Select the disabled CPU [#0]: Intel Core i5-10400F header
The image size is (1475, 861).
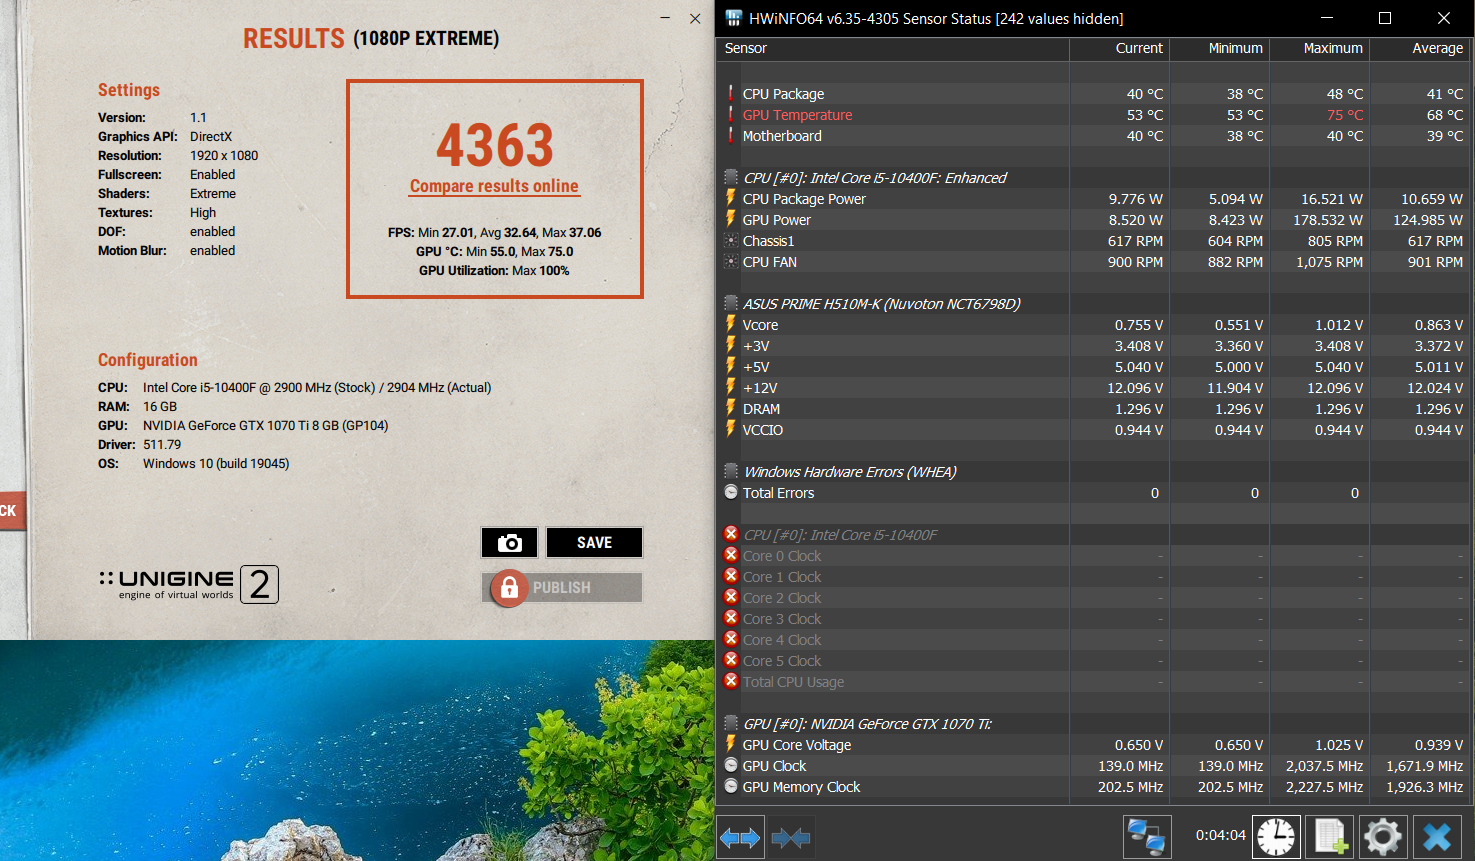point(840,535)
